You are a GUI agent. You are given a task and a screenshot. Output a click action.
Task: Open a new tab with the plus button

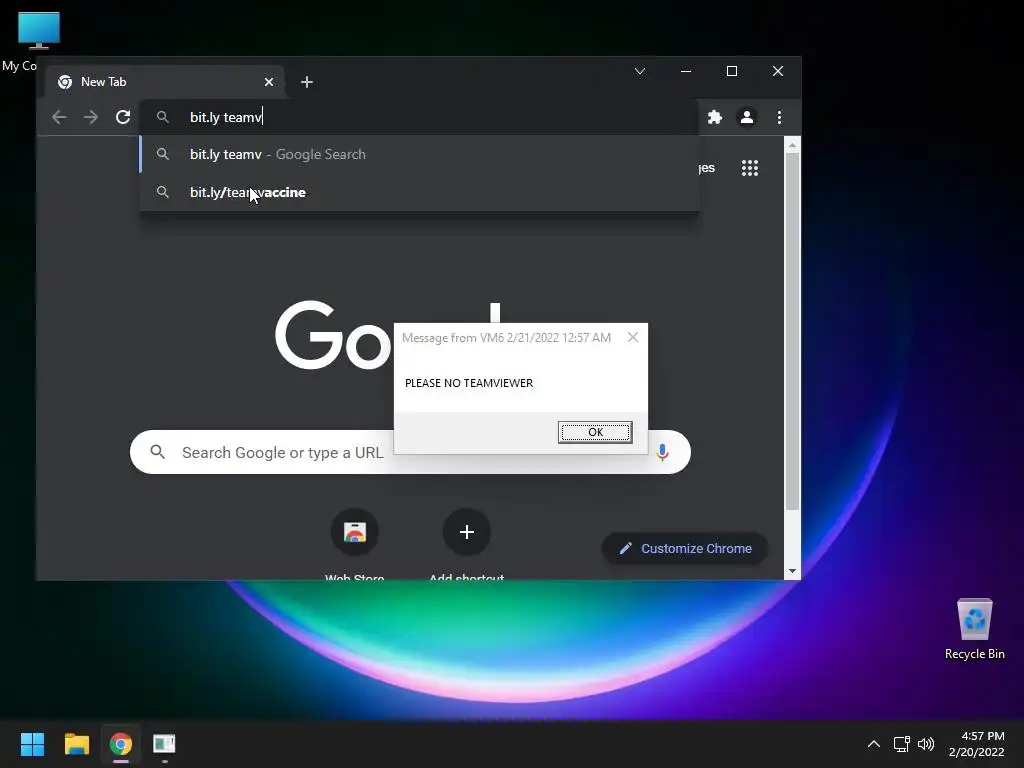[x=306, y=82]
